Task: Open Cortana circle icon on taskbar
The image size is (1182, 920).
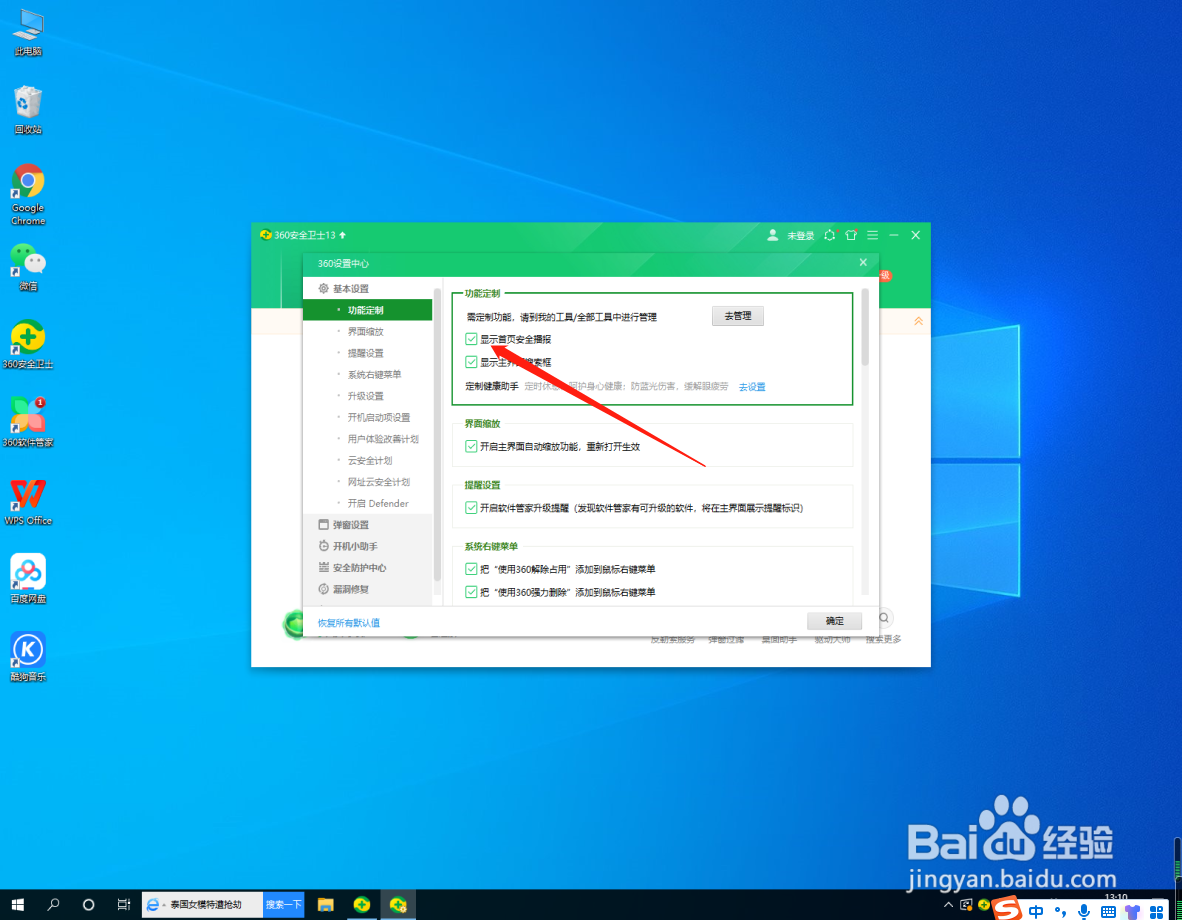Action: (88, 905)
